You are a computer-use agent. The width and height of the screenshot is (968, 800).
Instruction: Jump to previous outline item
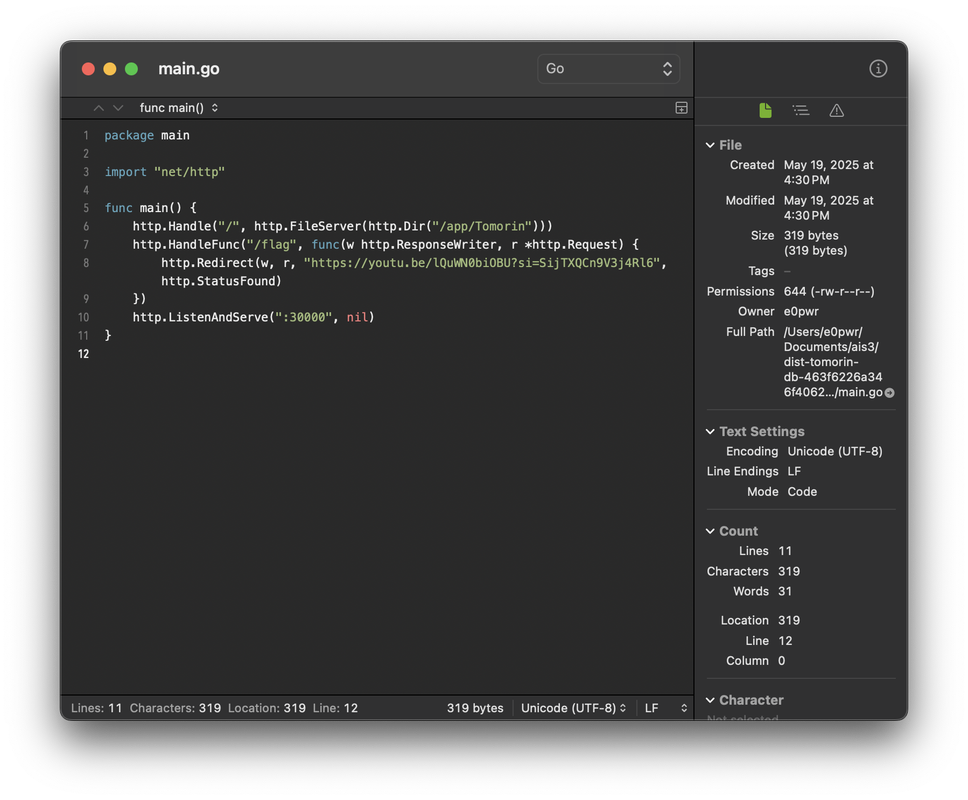pyautogui.click(x=99, y=108)
